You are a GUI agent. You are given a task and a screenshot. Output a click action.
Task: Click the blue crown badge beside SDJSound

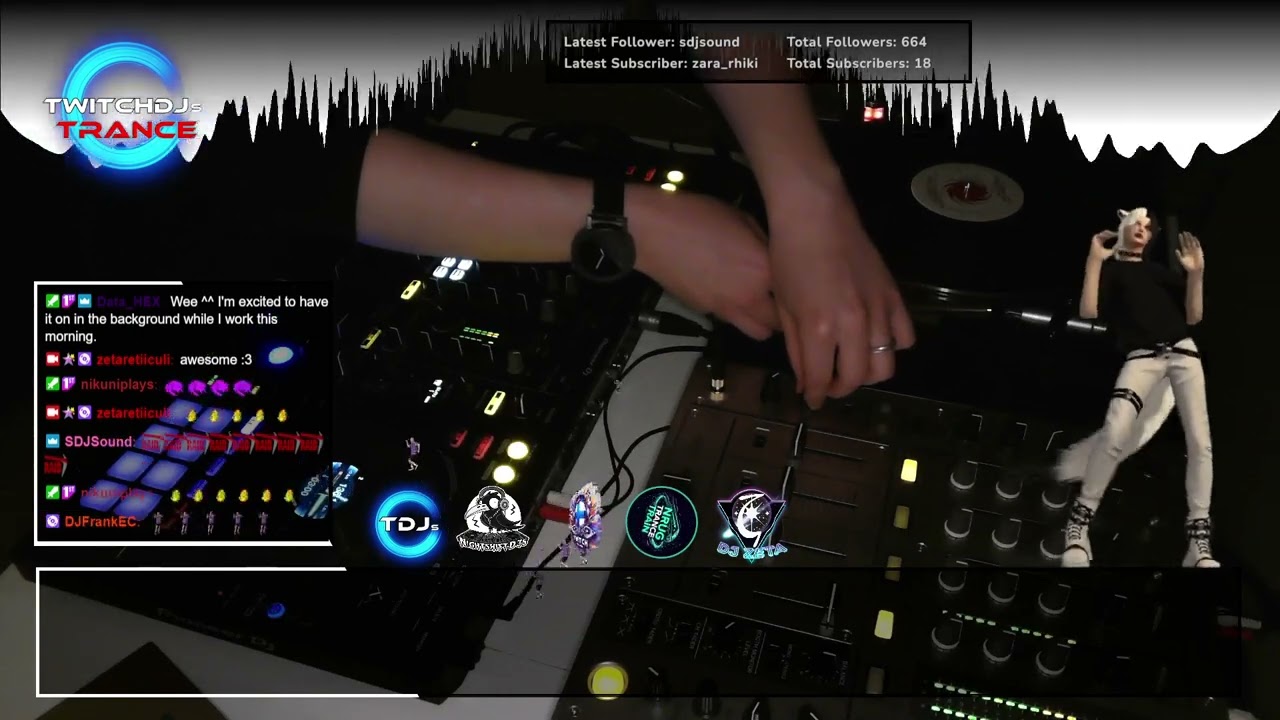pyautogui.click(x=52, y=441)
